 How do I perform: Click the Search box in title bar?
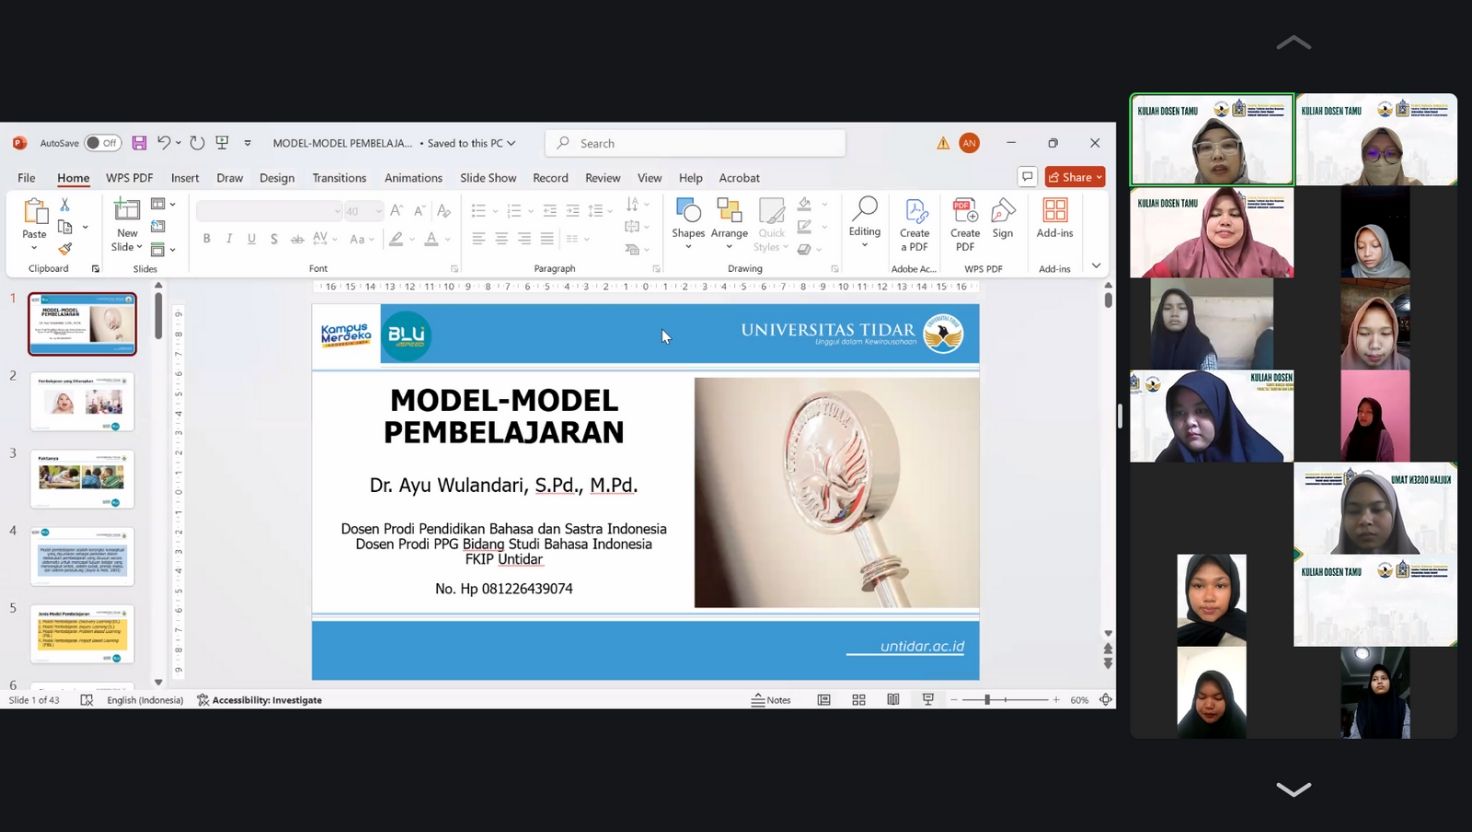coord(696,143)
